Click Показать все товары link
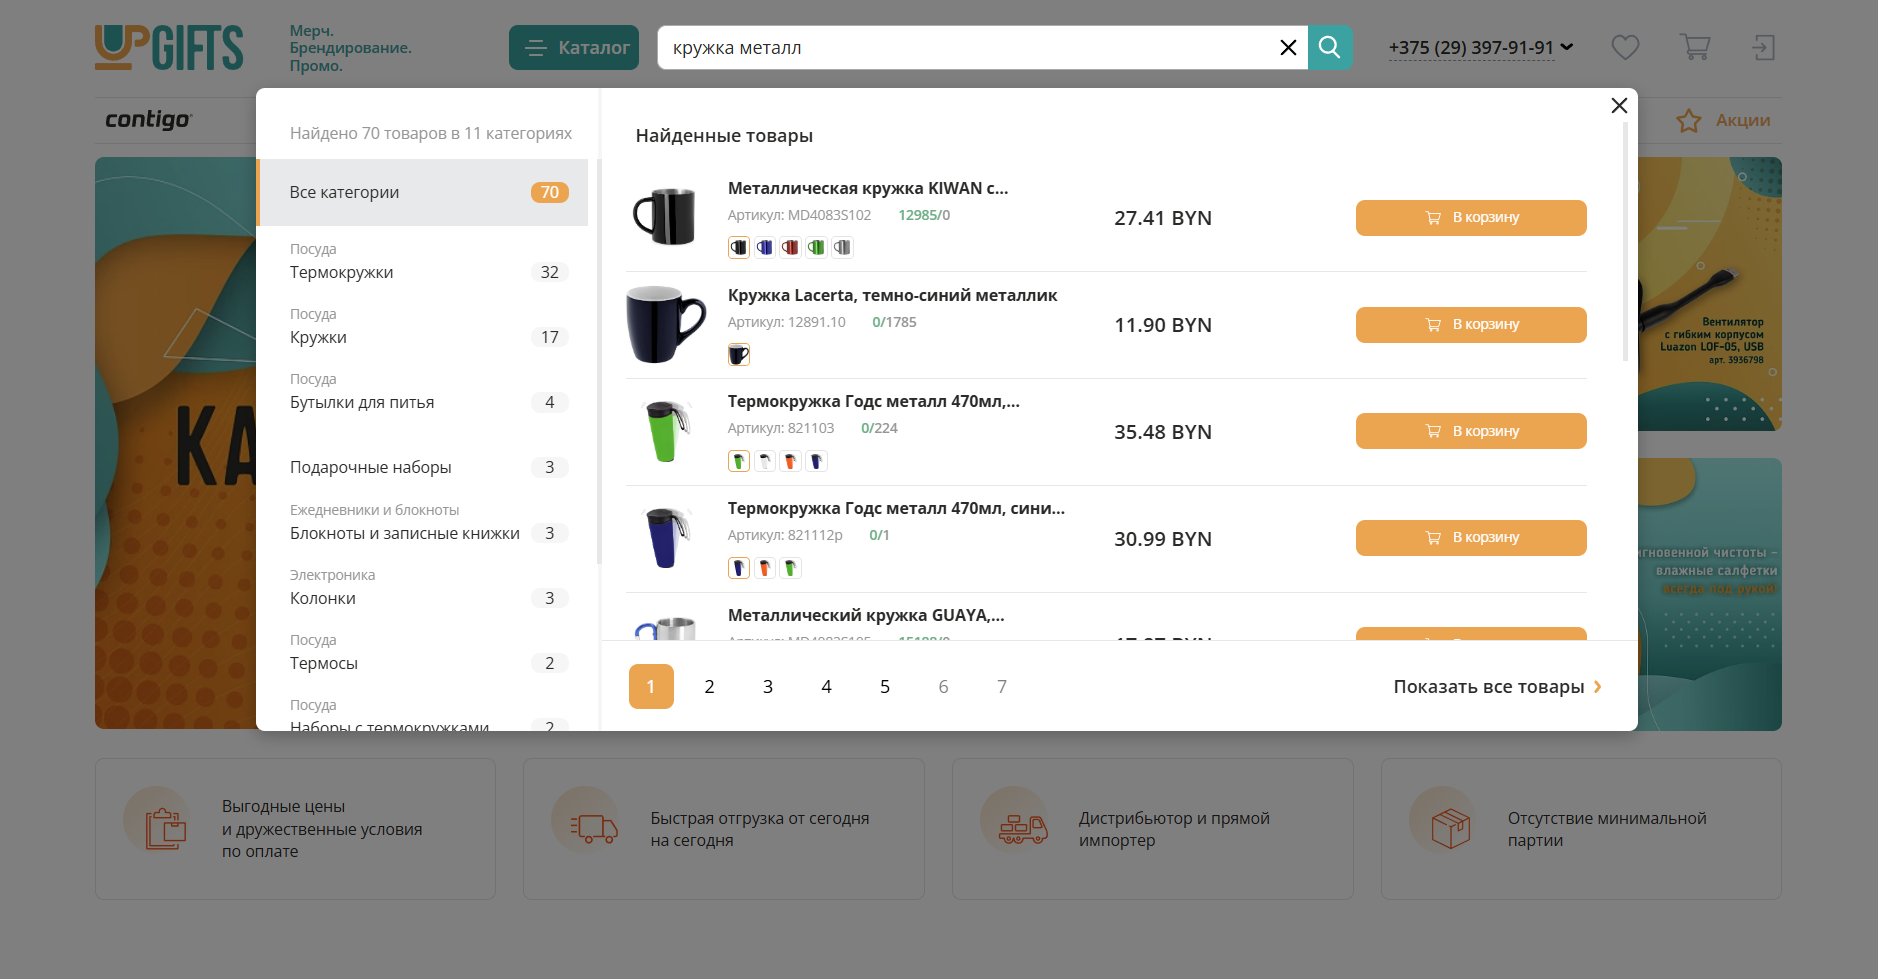Image resolution: width=1878 pixels, height=979 pixels. tap(1497, 687)
